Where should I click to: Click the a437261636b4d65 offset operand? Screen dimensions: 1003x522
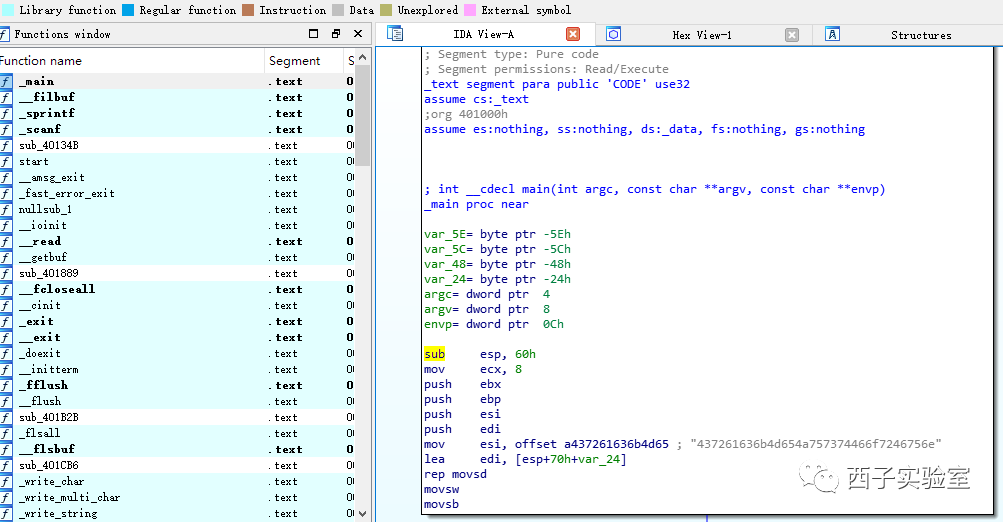click(x=616, y=444)
